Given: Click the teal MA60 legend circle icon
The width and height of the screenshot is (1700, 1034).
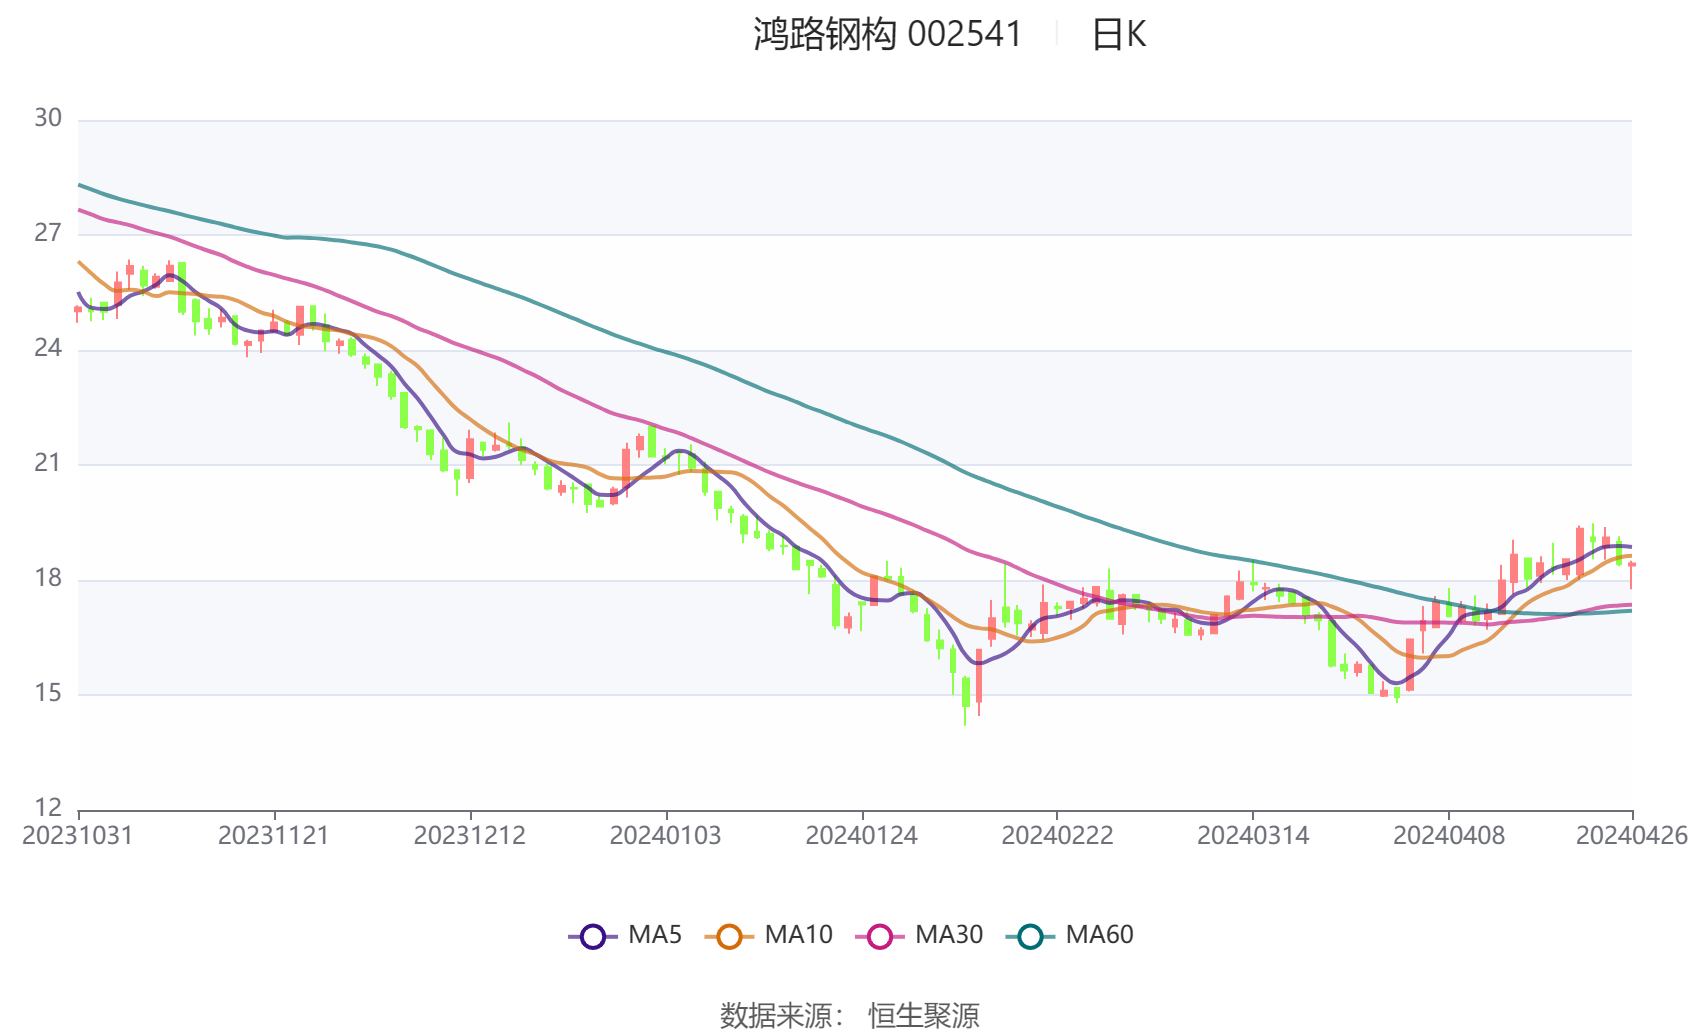Looking at the screenshot, I should pos(1030,937).
